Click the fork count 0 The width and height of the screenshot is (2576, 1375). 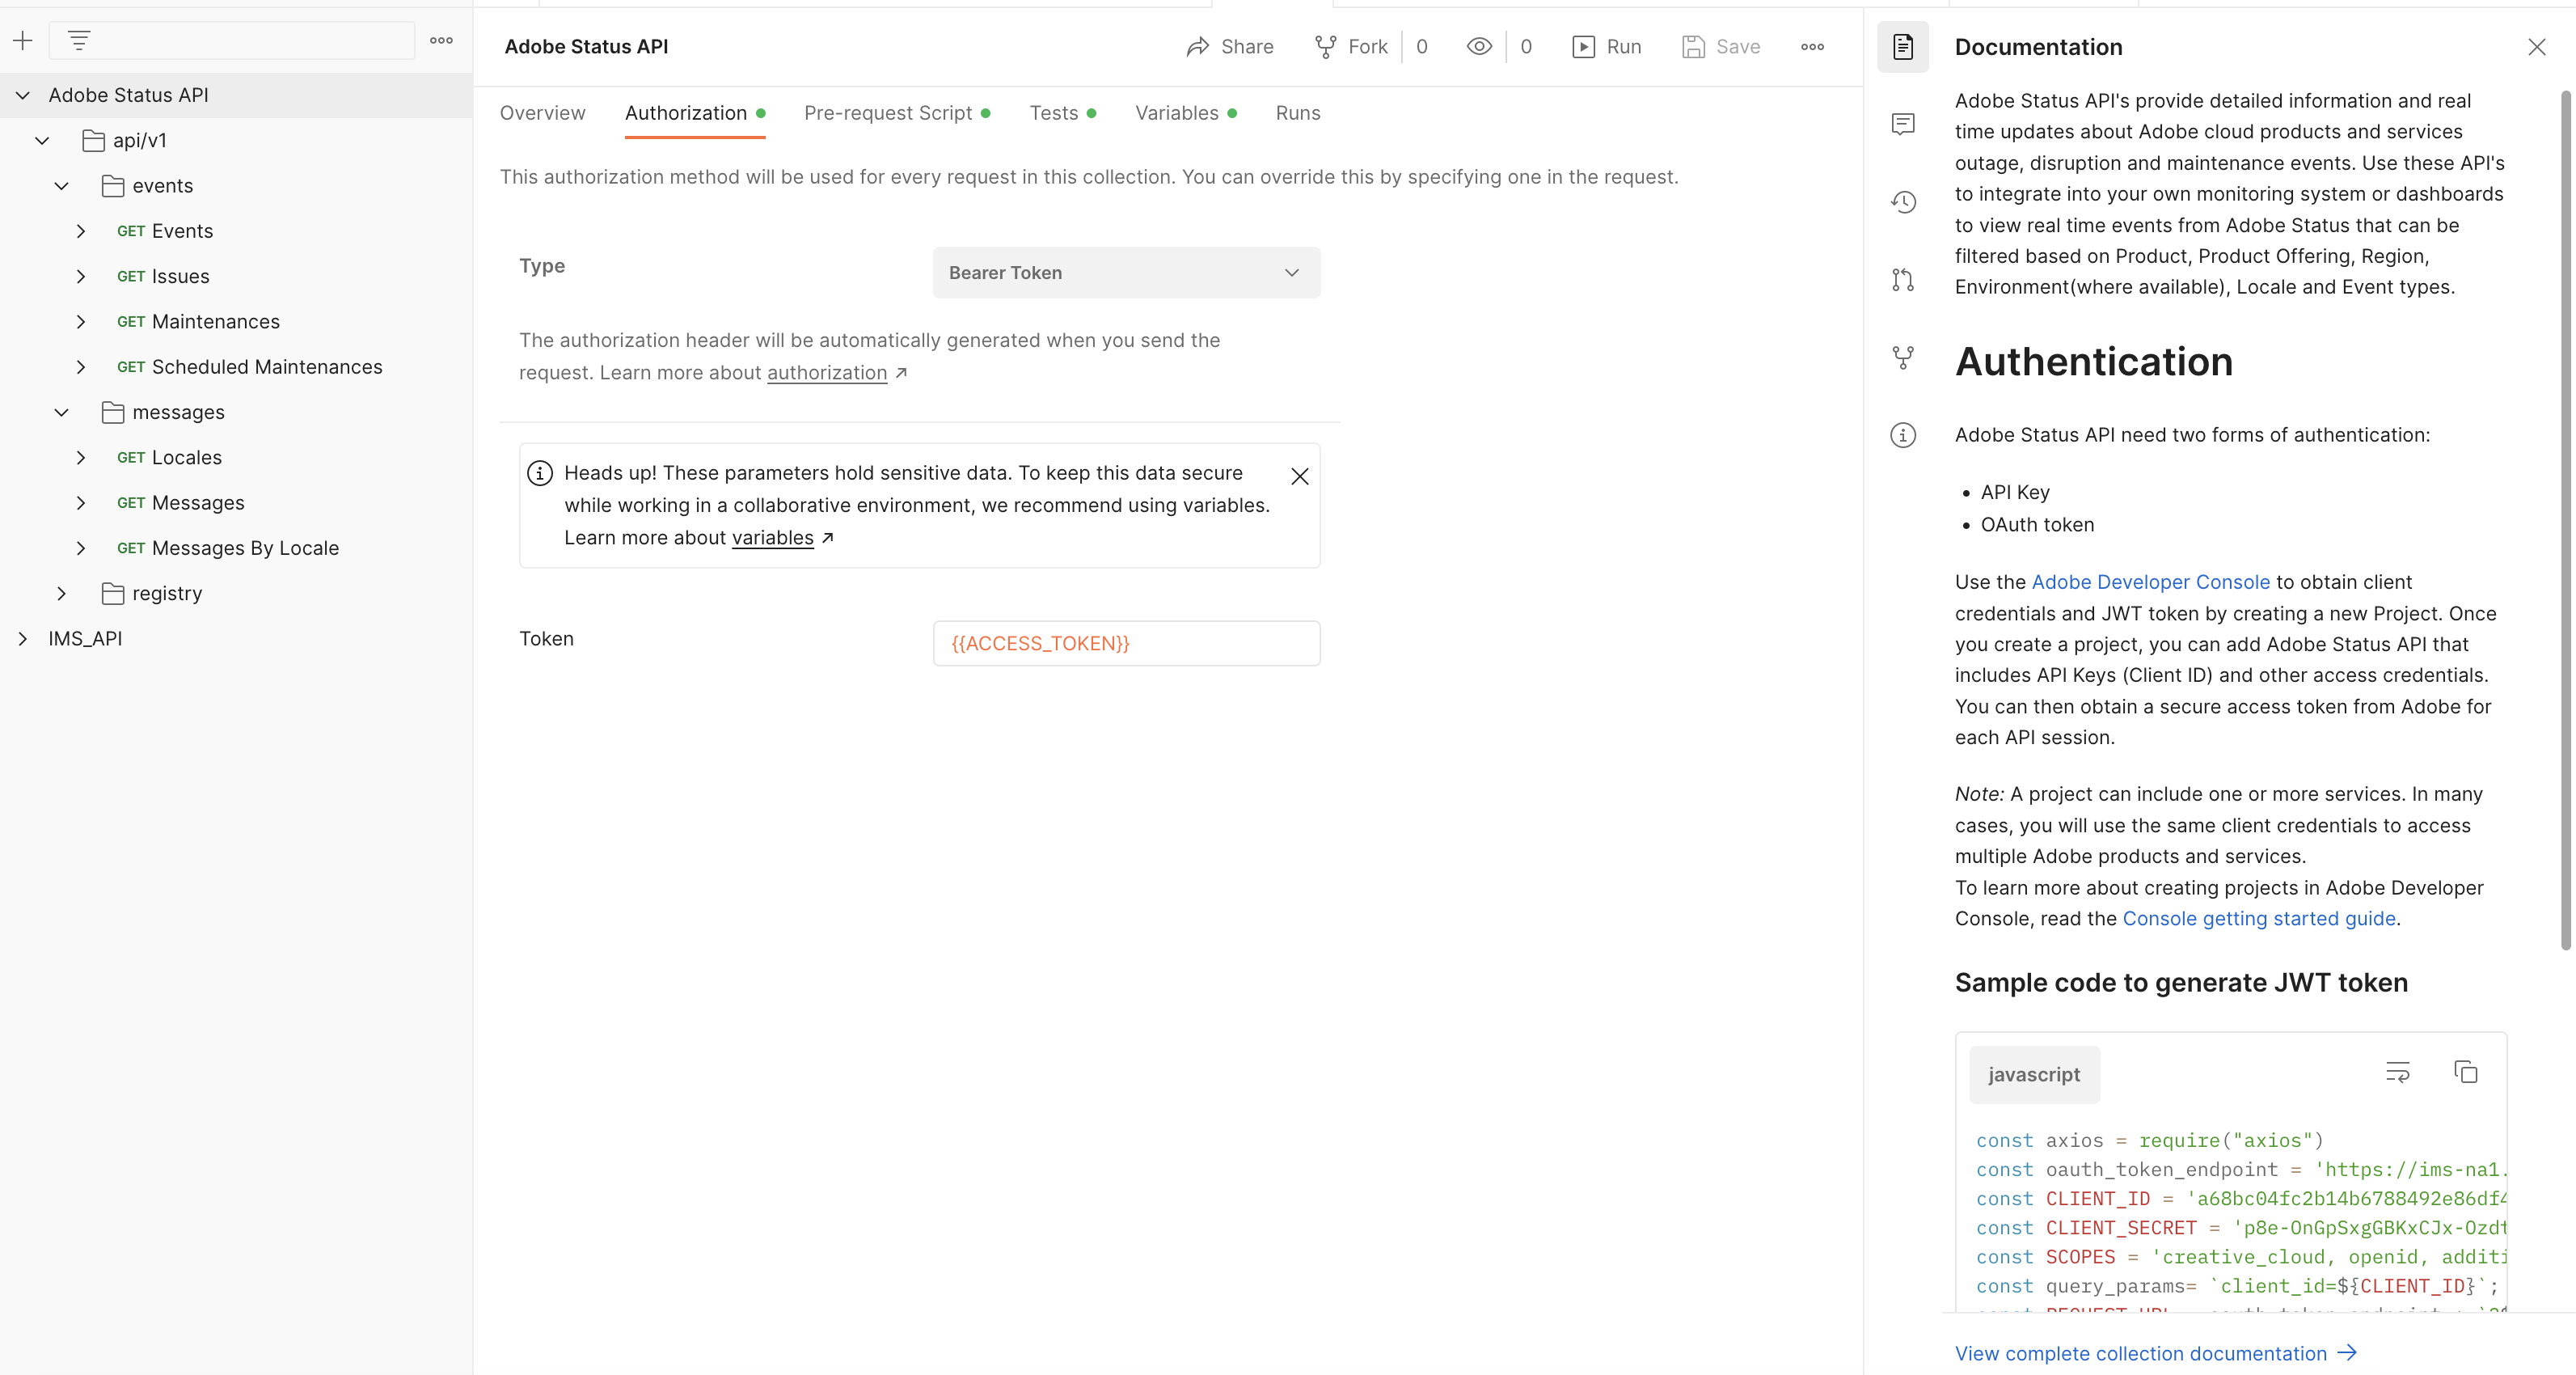[1421, 47]
